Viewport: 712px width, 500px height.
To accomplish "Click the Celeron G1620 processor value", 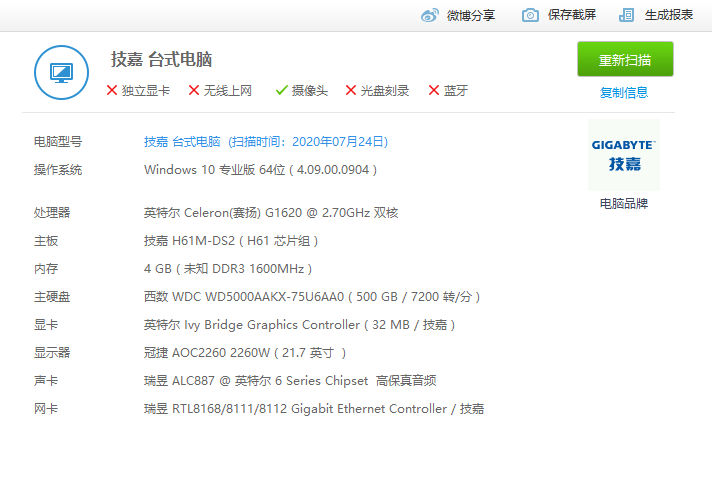I will pyautogui.click(x=271, y=213).
